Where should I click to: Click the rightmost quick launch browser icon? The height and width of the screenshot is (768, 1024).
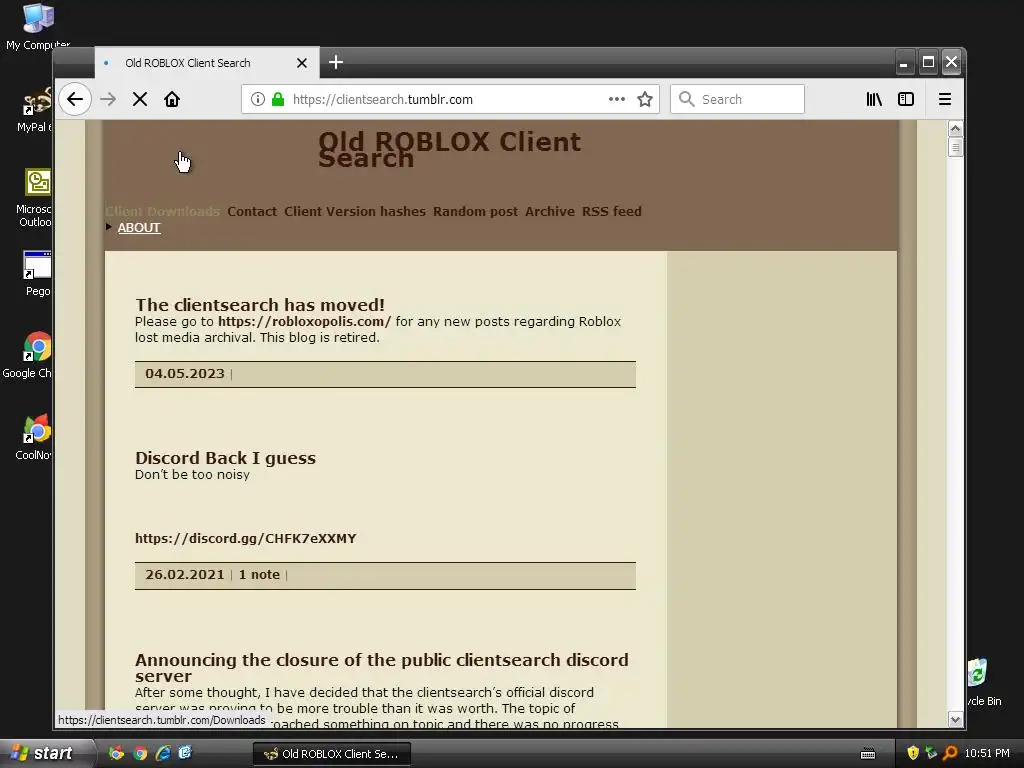click(185, 753)
